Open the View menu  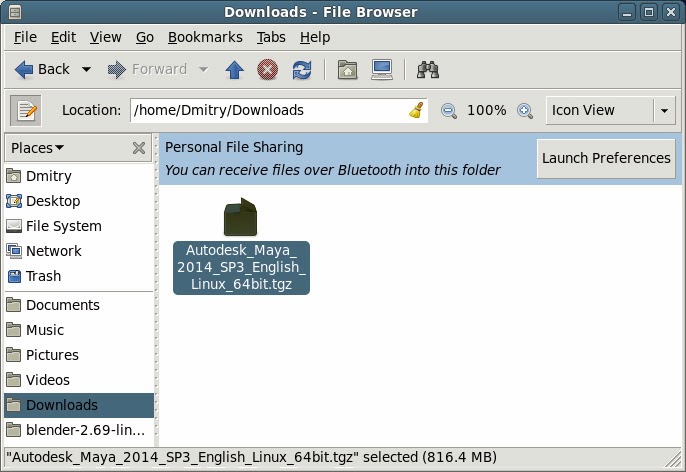tap(105, 37)
